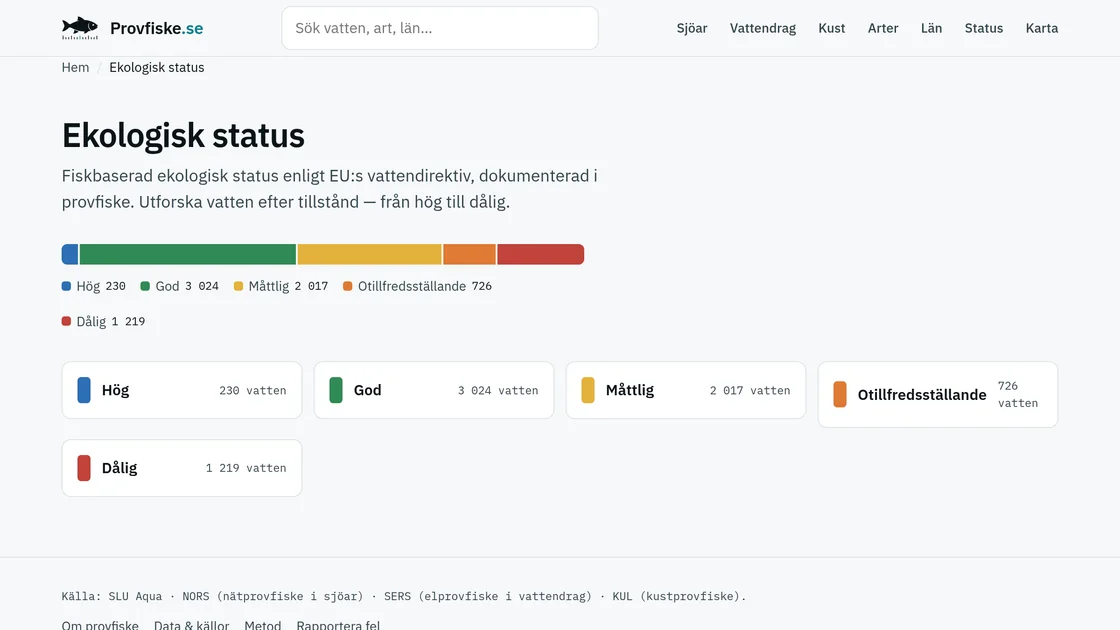This screenshot has width=1120, height=630.
Task: Select the red Dålig bar segment
Action: (541, 254)
